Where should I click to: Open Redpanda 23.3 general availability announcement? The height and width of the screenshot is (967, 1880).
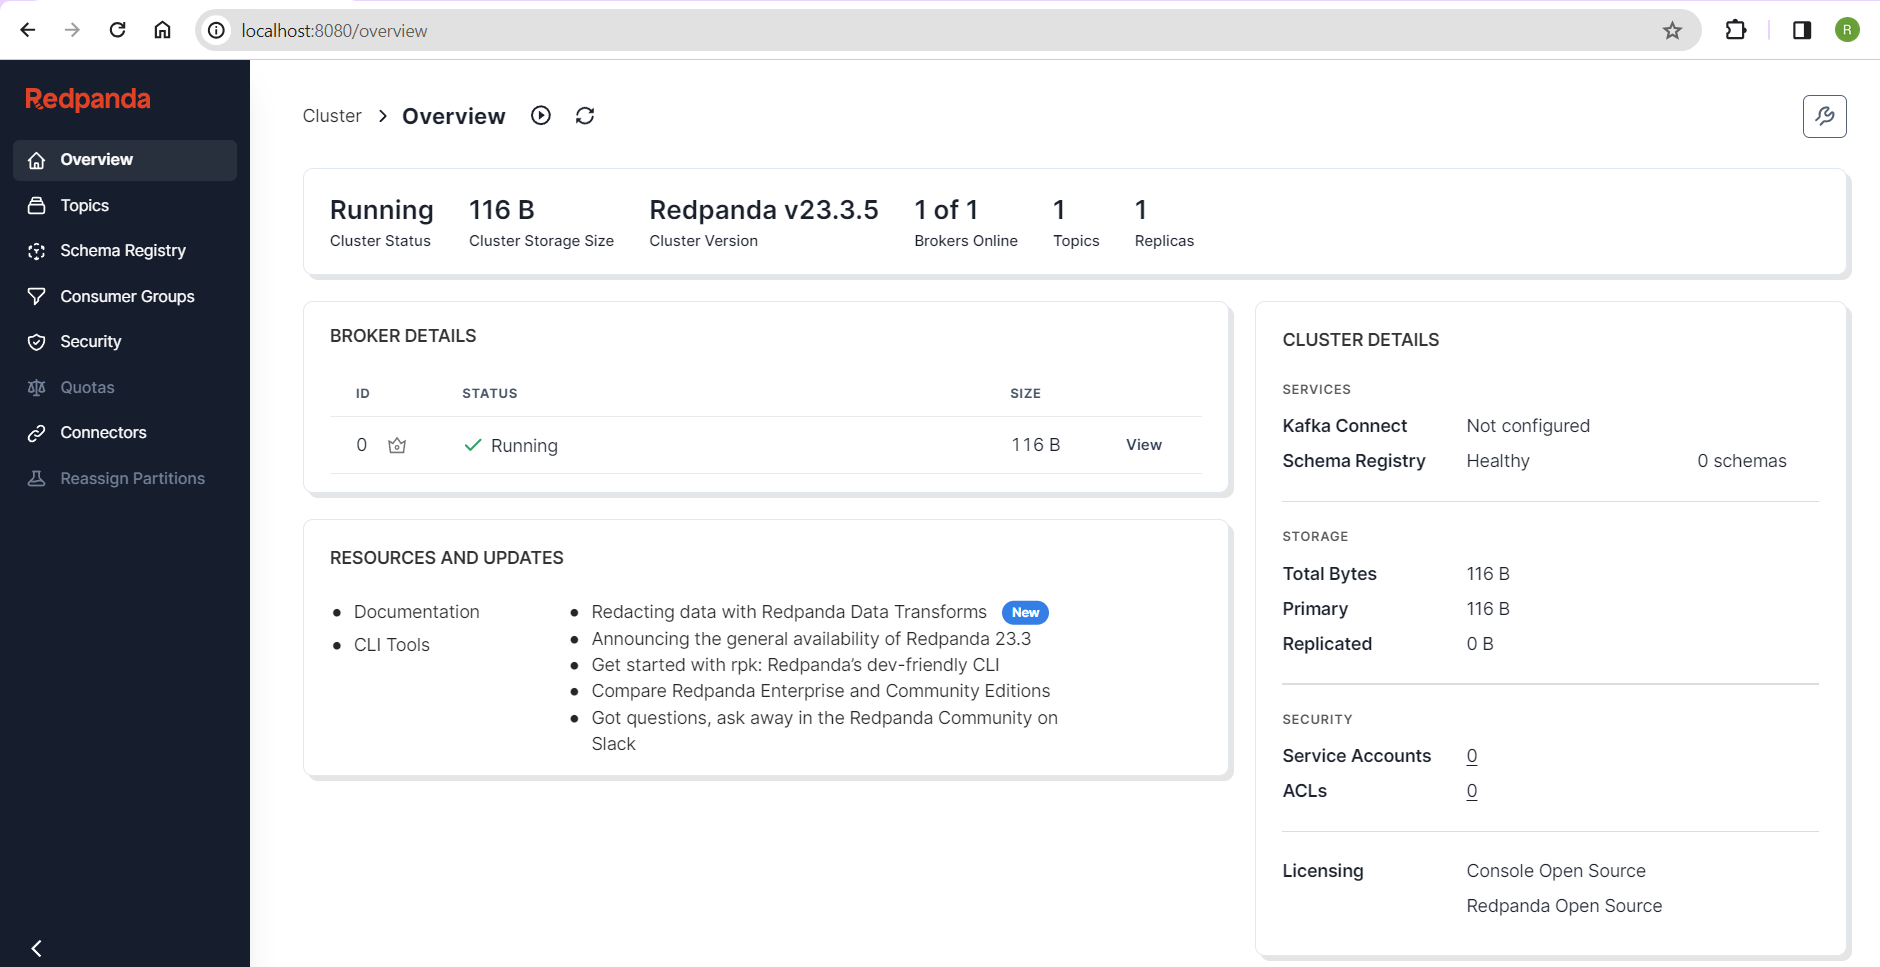click(x=811, y=639)
